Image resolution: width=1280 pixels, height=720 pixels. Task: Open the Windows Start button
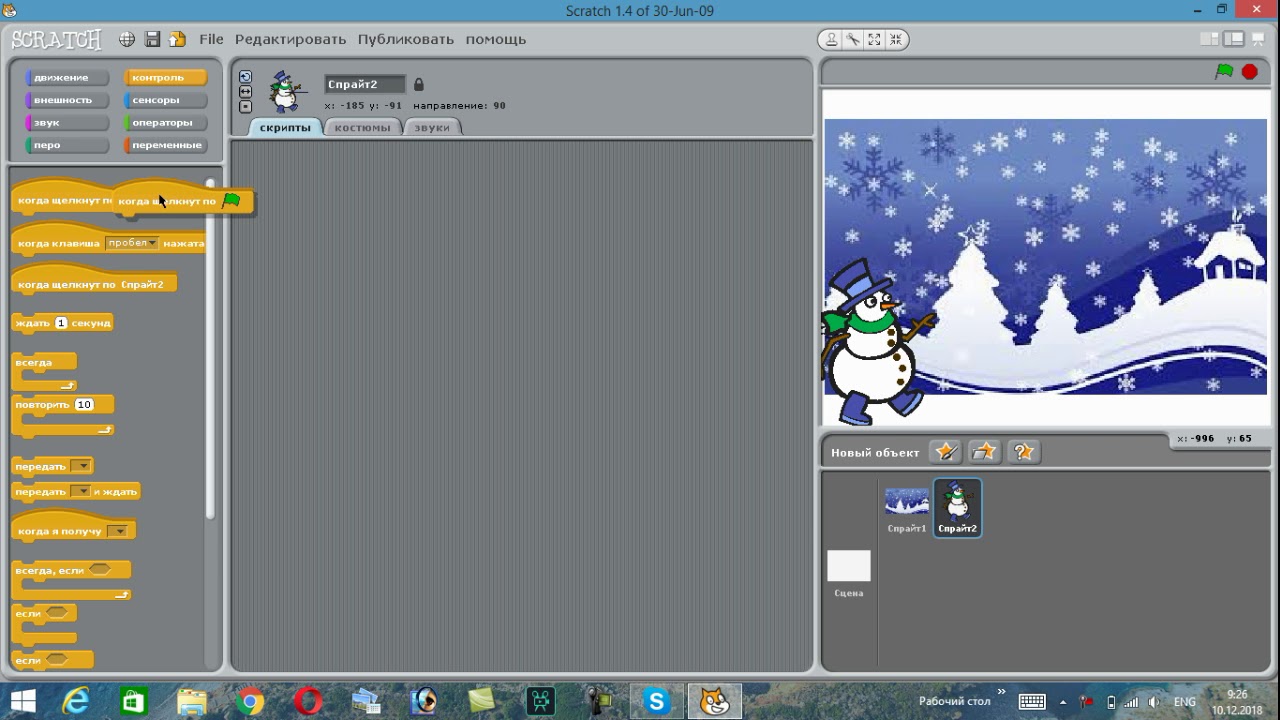[22, 701]
